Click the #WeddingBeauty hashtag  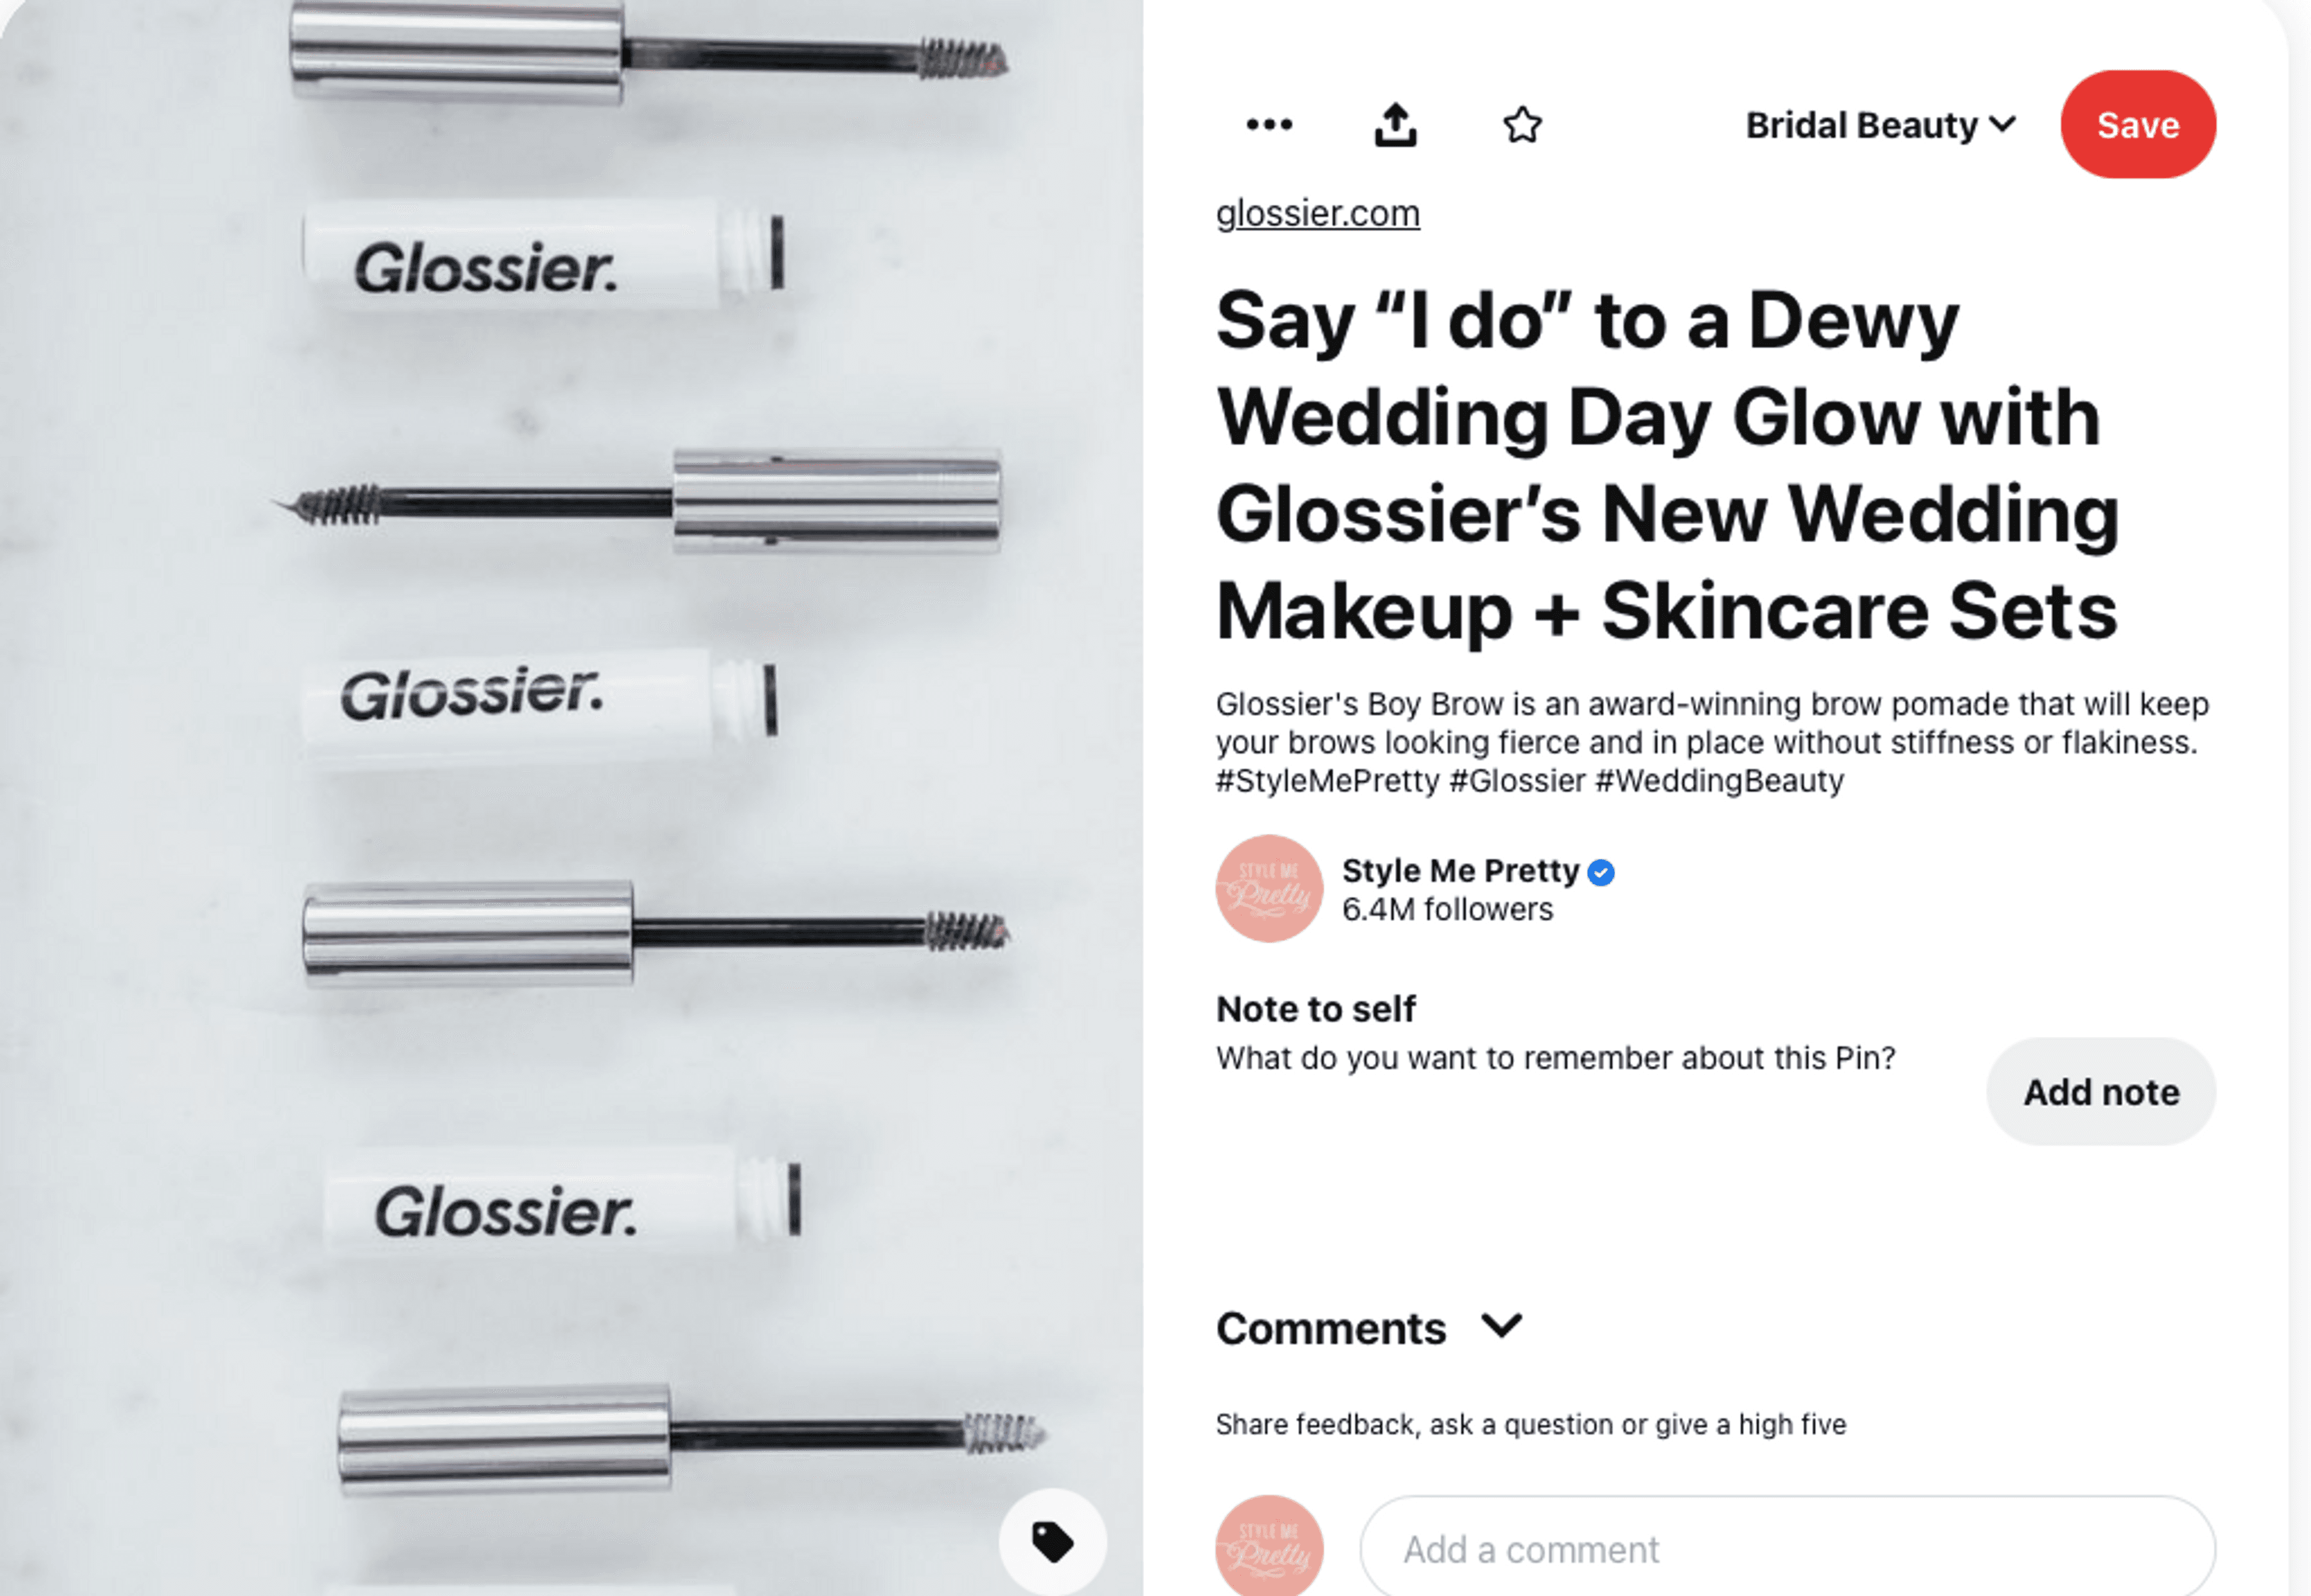(x=1719, y=780)
